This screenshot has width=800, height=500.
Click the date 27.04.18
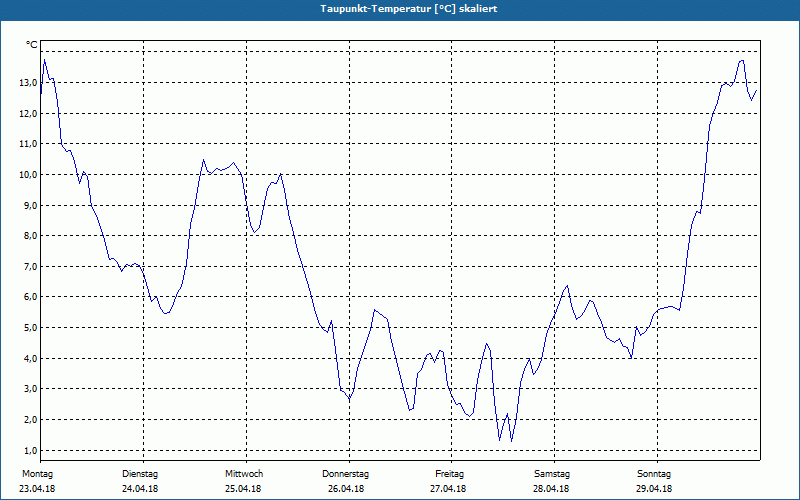click(x=448, y=489)
